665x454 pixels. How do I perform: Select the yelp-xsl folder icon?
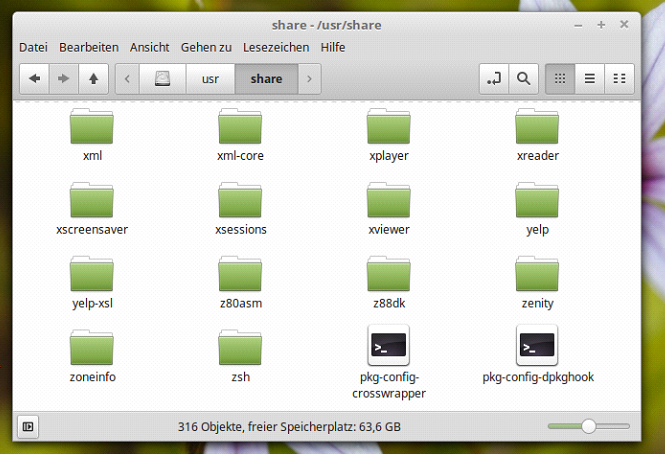tap(92, 274)
